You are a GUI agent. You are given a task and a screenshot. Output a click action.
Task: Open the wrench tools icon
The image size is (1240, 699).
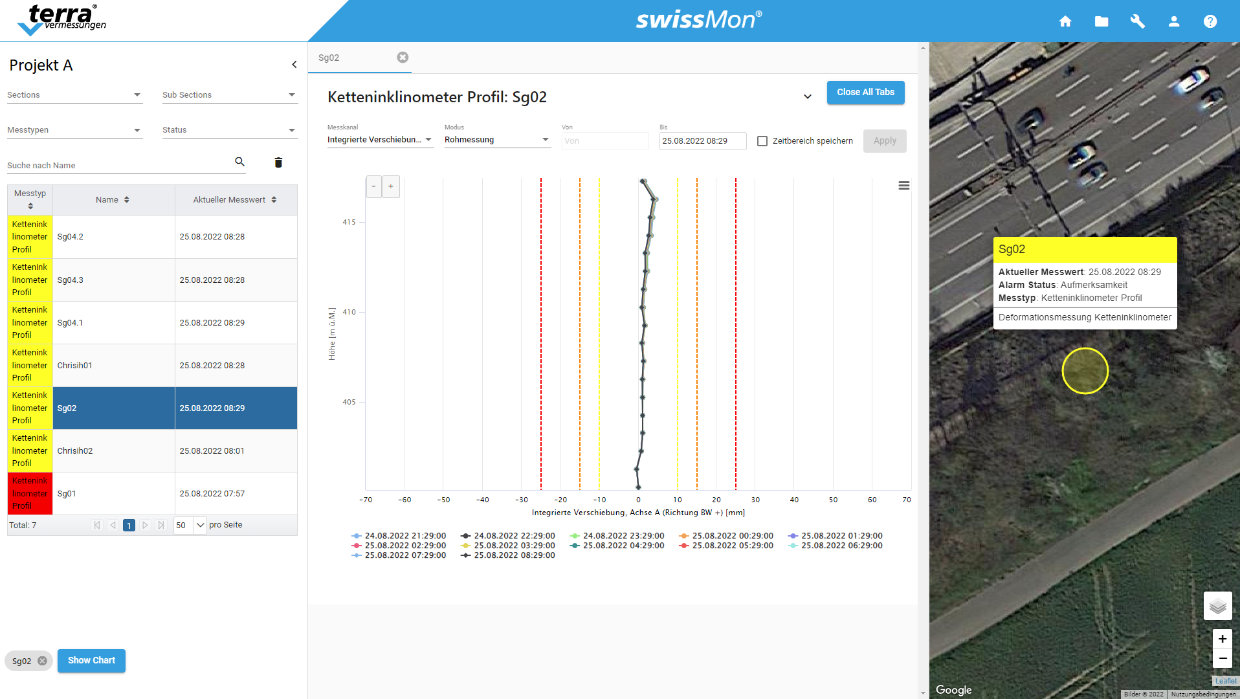1137,21
